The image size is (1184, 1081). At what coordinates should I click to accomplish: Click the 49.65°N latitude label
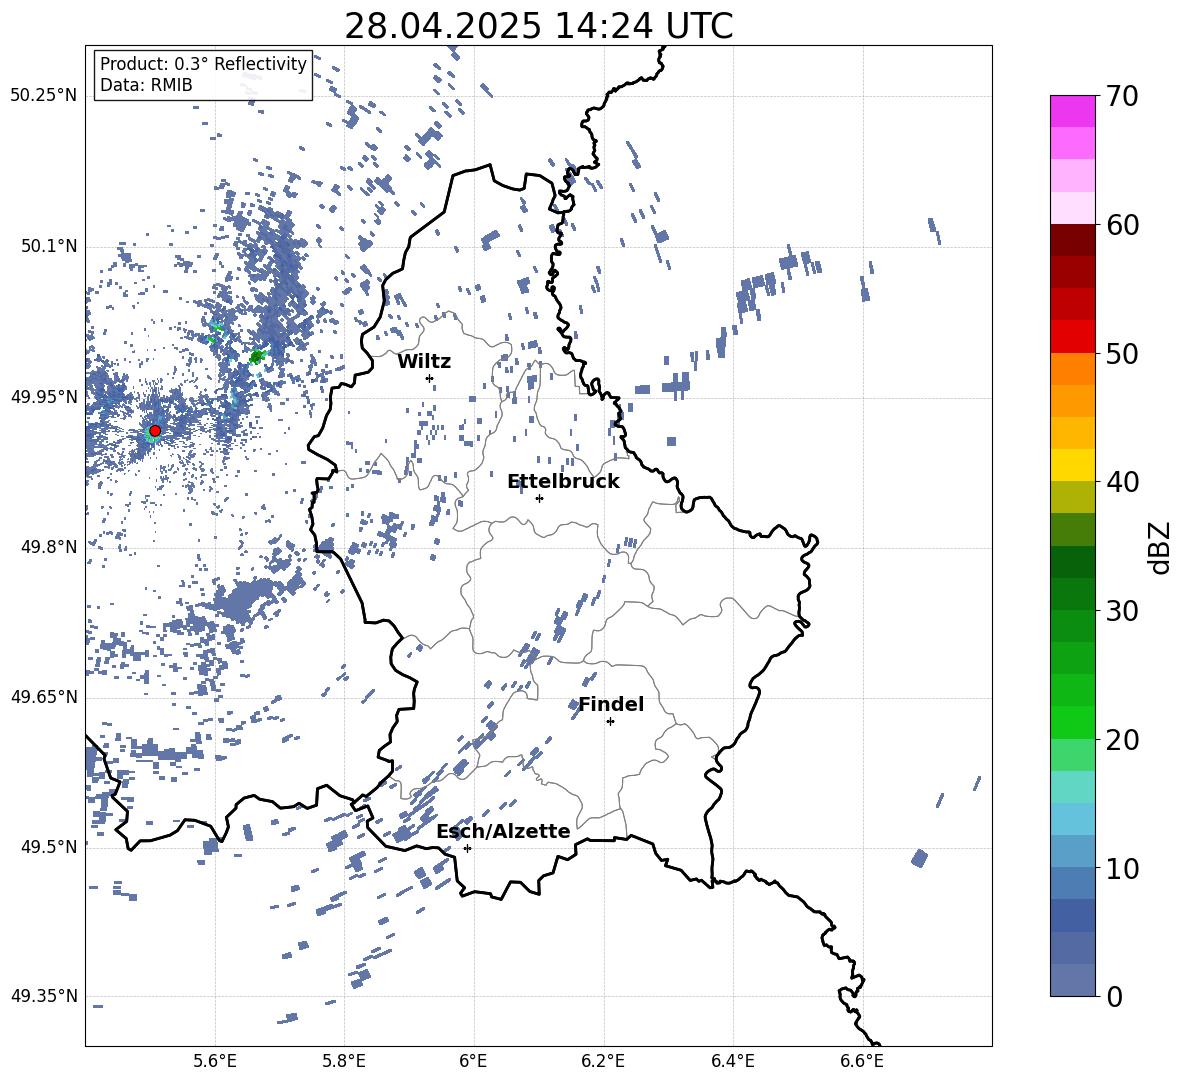pos(44,697)
